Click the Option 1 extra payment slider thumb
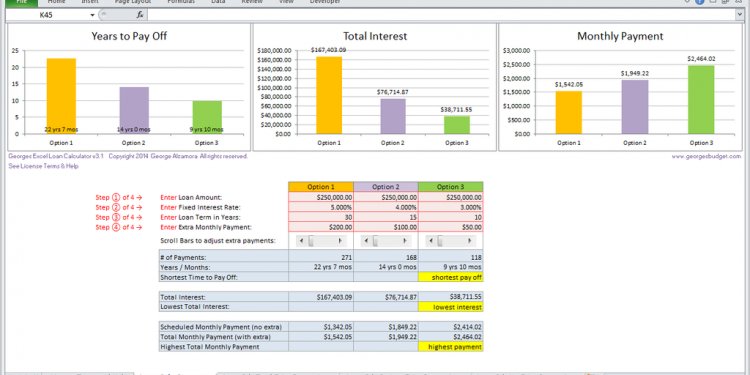This screenshot has height=375, width=750. (311, 241)
